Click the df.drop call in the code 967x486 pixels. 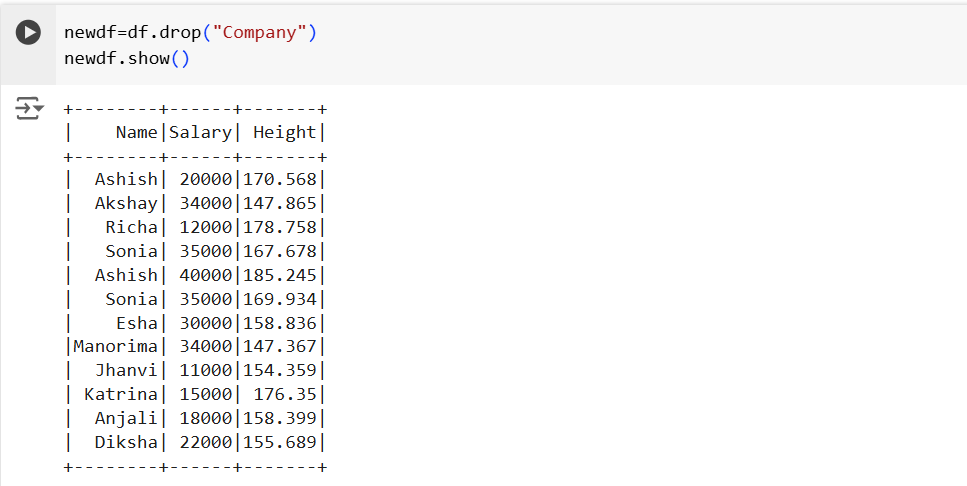(164, 32)
